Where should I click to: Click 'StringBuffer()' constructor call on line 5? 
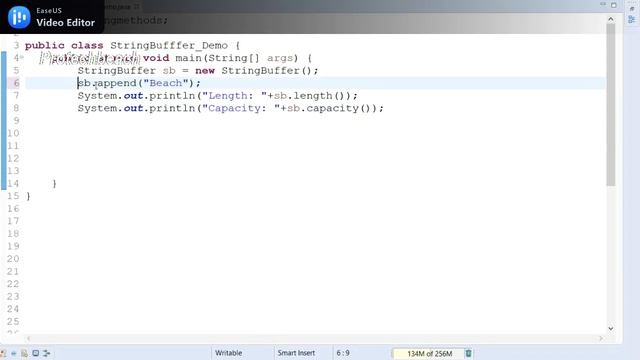point(267,71)
